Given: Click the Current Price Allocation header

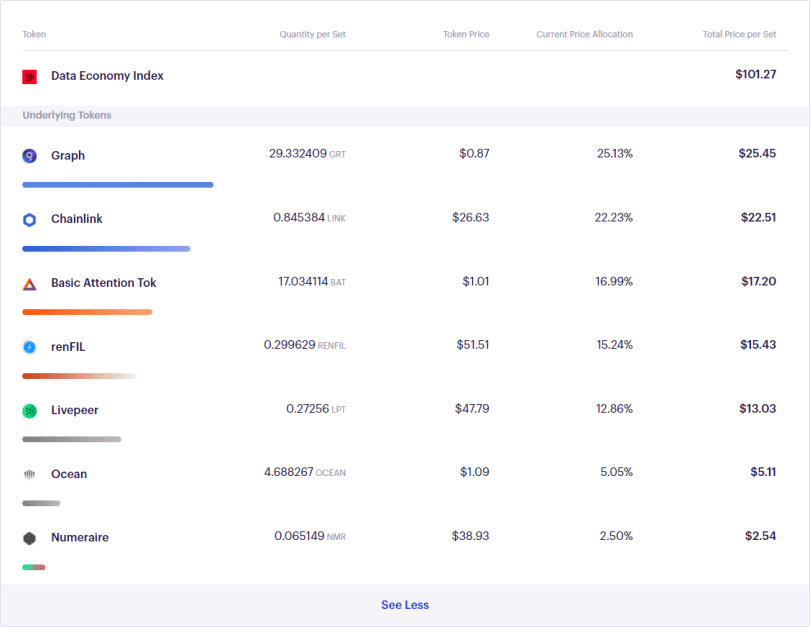Looking at the screenshot, I should (x=584, y=34).
